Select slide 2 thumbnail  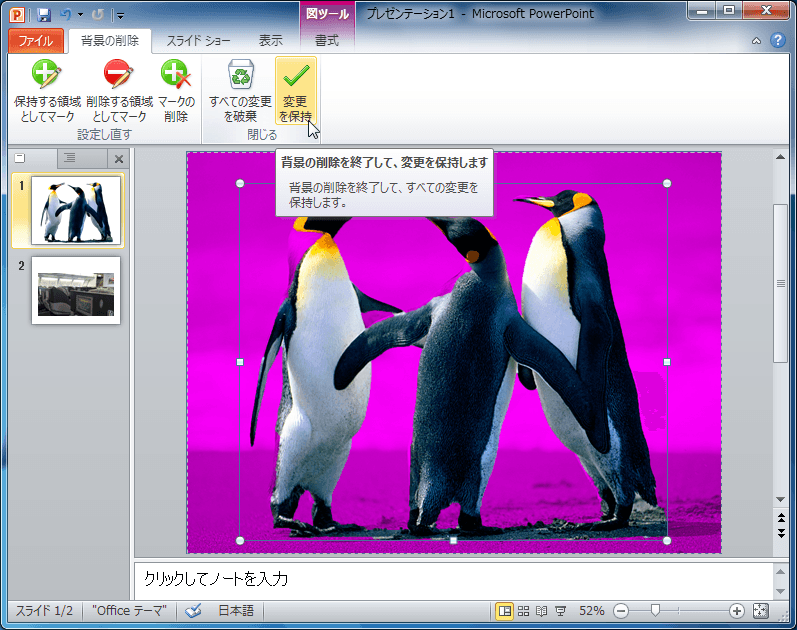[x=76, y=290]
